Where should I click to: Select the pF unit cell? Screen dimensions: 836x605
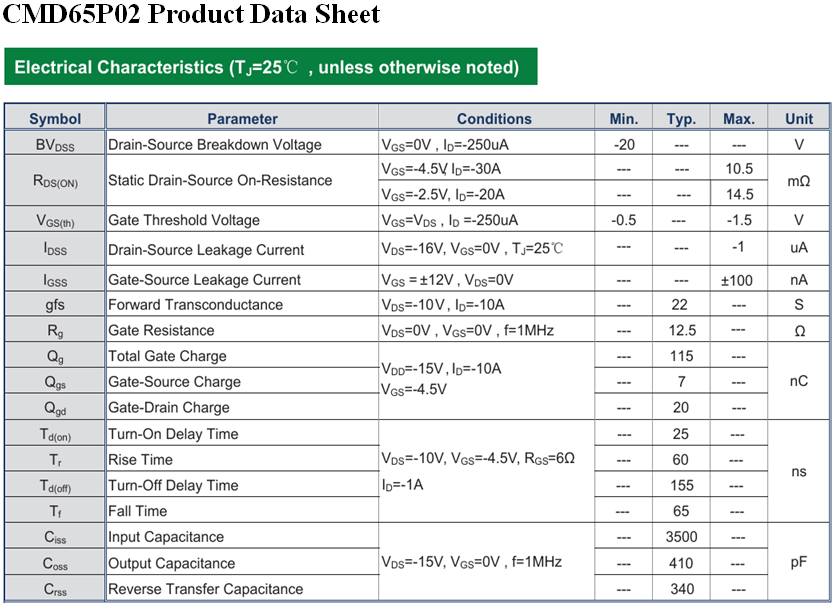pyautogui.click(x=799, y=562)
